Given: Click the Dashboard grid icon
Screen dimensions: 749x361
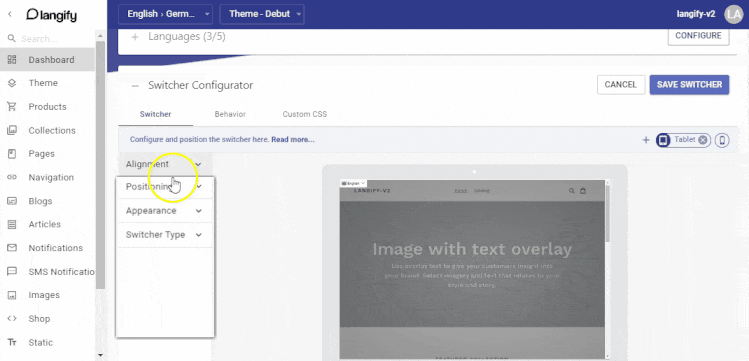Looking at the screenshot, I should 12,60.
